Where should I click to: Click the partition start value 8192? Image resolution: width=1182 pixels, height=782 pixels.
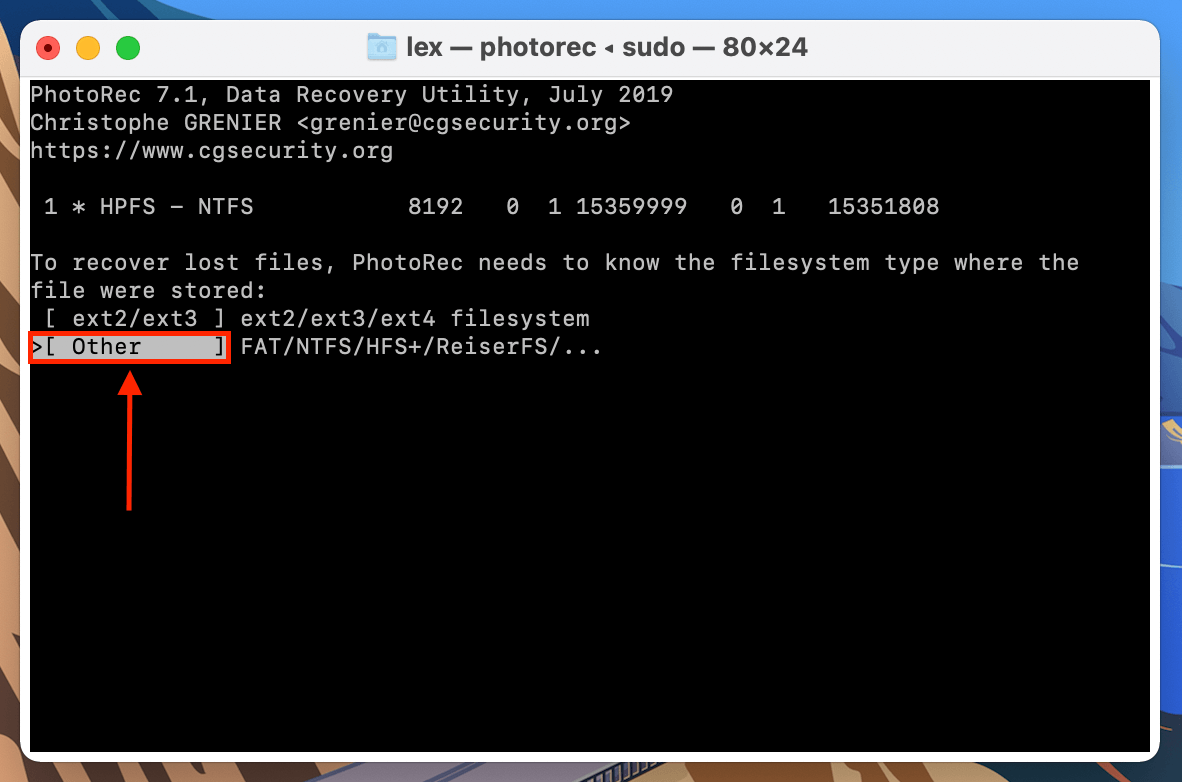coord(435,207)
